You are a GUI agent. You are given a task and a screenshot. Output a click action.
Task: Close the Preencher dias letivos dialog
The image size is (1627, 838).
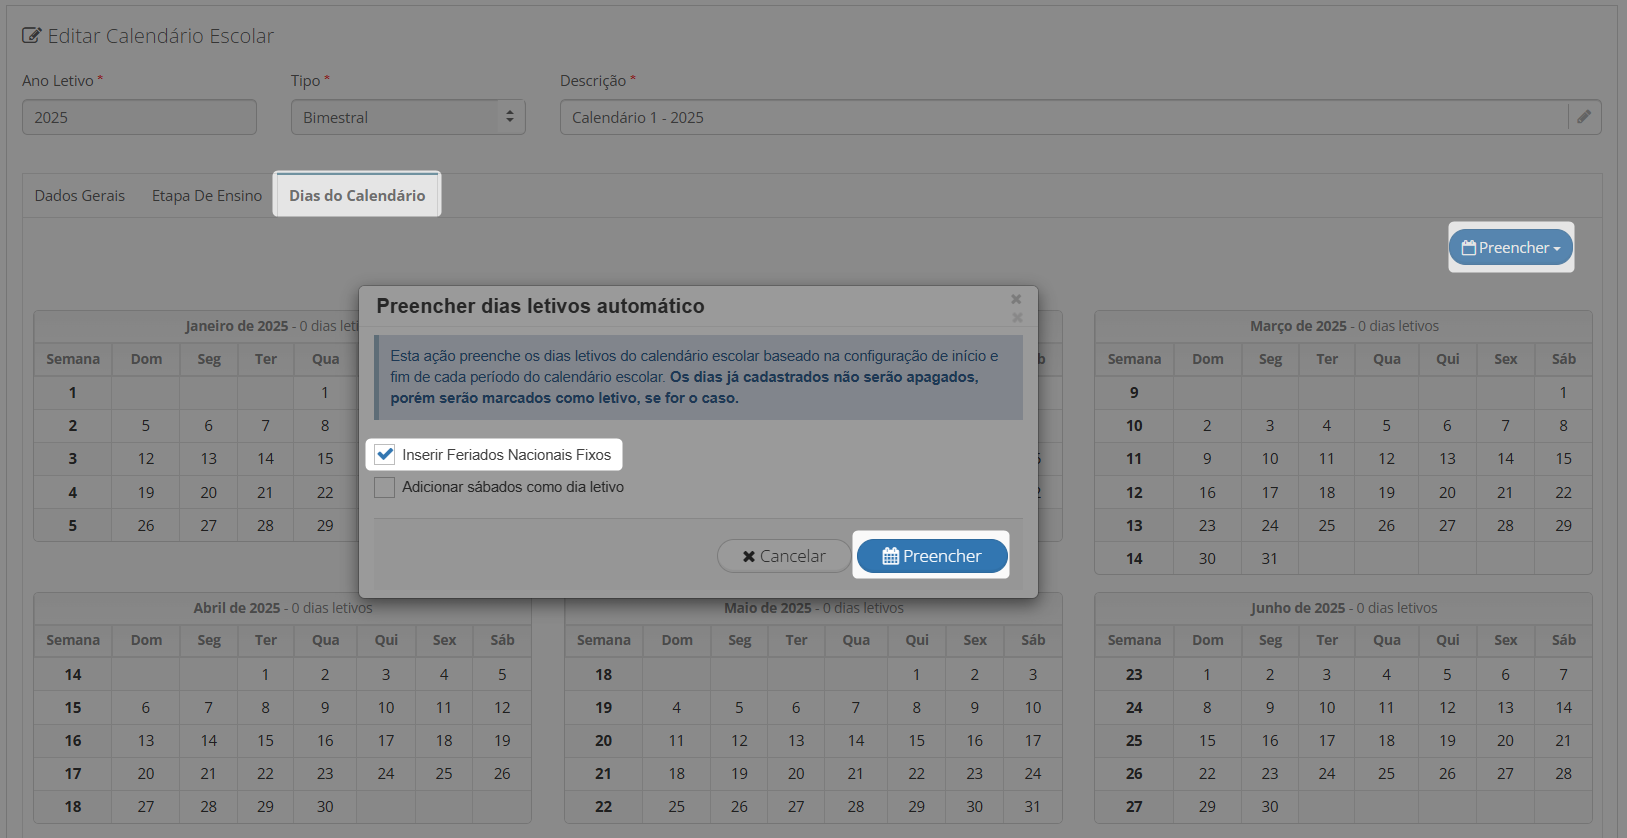[x=1016, y=300]
